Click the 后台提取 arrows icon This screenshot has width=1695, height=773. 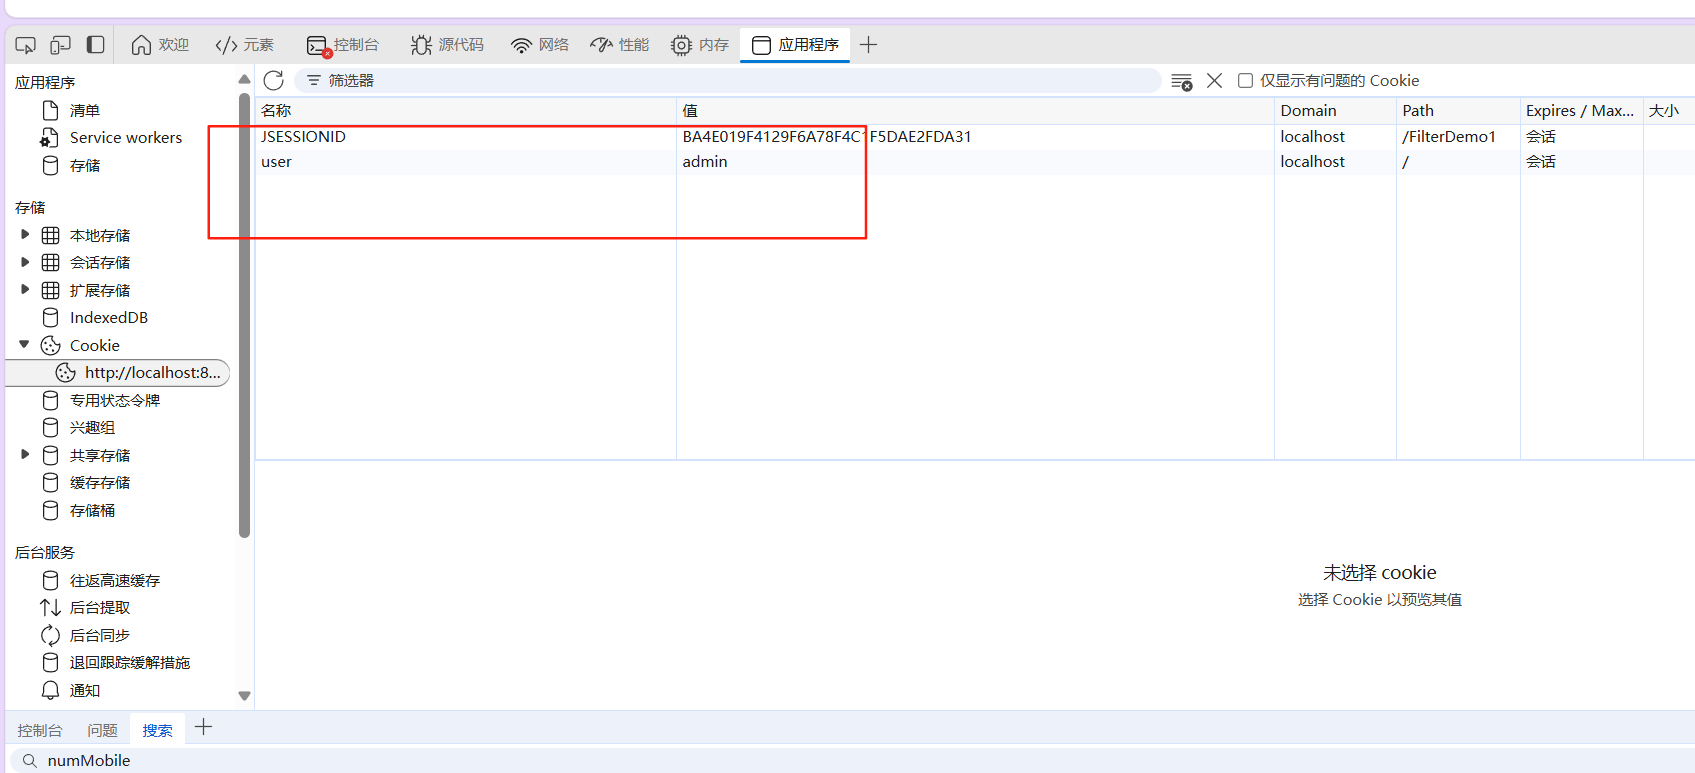[50, 608]
